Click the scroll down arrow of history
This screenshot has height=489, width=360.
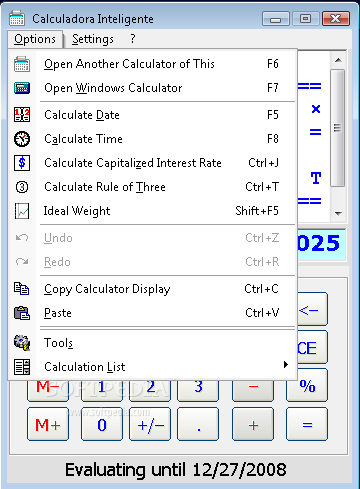tap(338, 213)
